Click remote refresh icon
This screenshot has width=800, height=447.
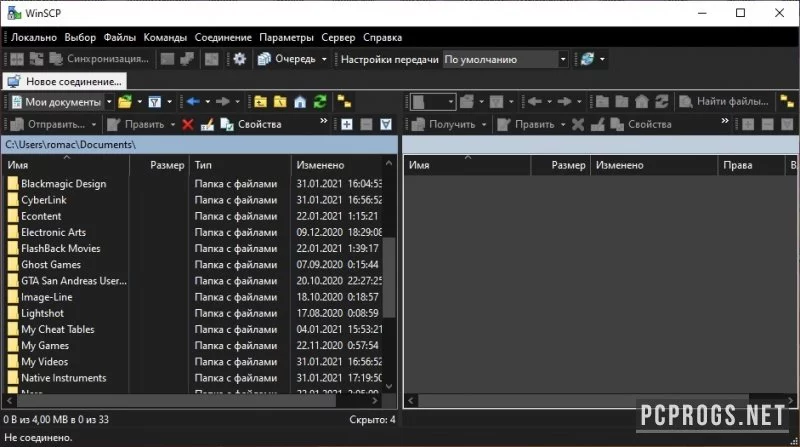click(x=662, y=102)
